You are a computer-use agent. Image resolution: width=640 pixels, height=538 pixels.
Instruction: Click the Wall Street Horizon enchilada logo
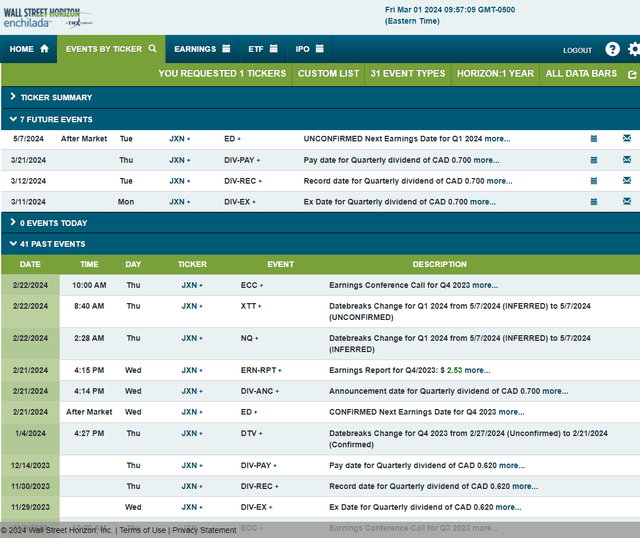coord(48,18)
